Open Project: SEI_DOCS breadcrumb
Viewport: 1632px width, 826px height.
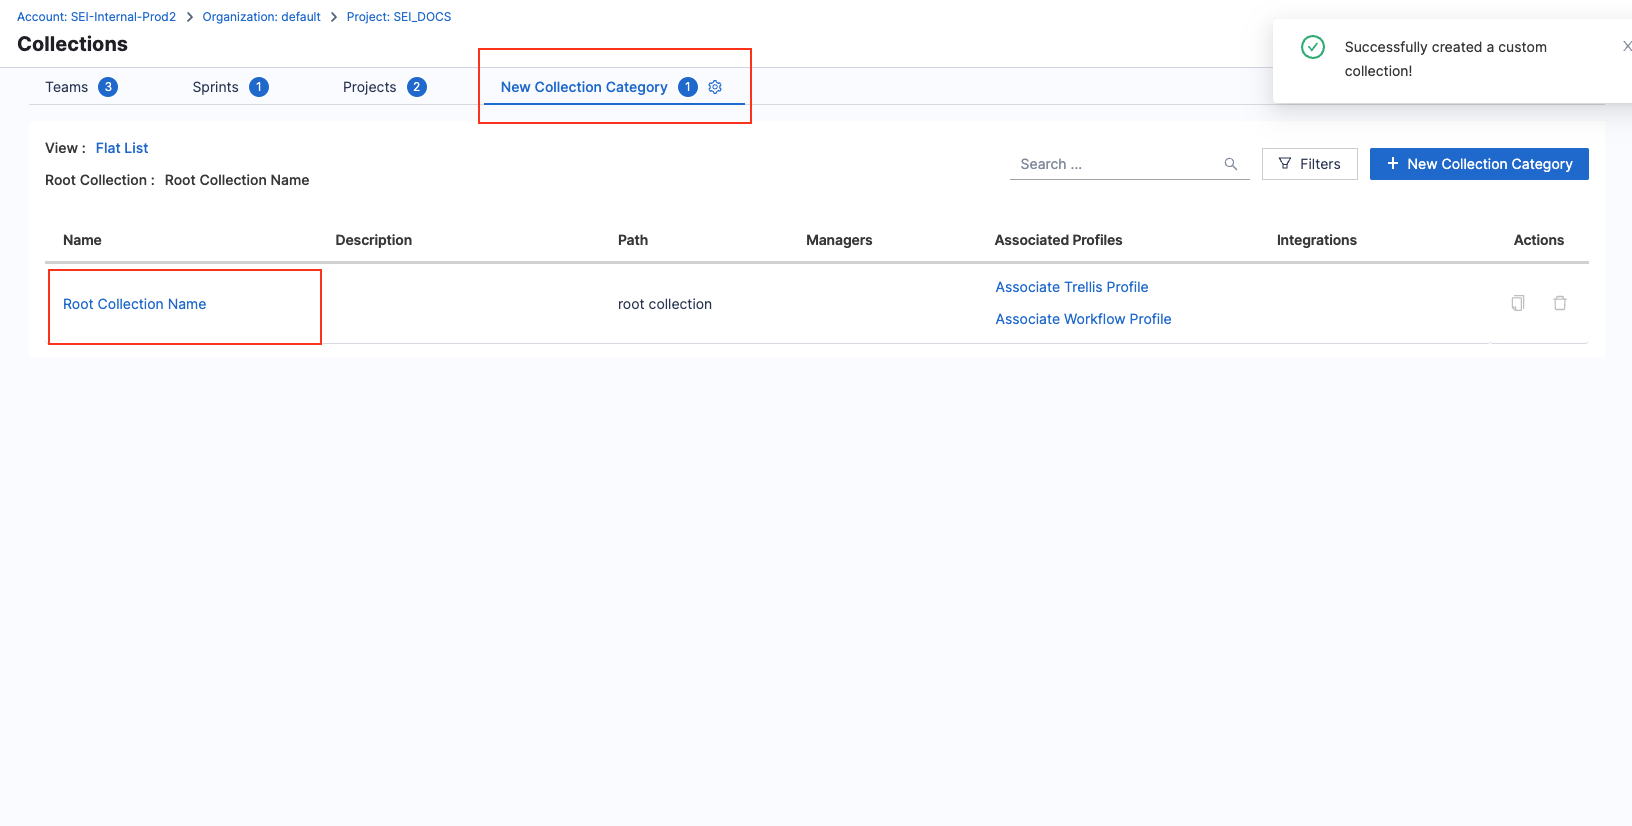[399, 17]
